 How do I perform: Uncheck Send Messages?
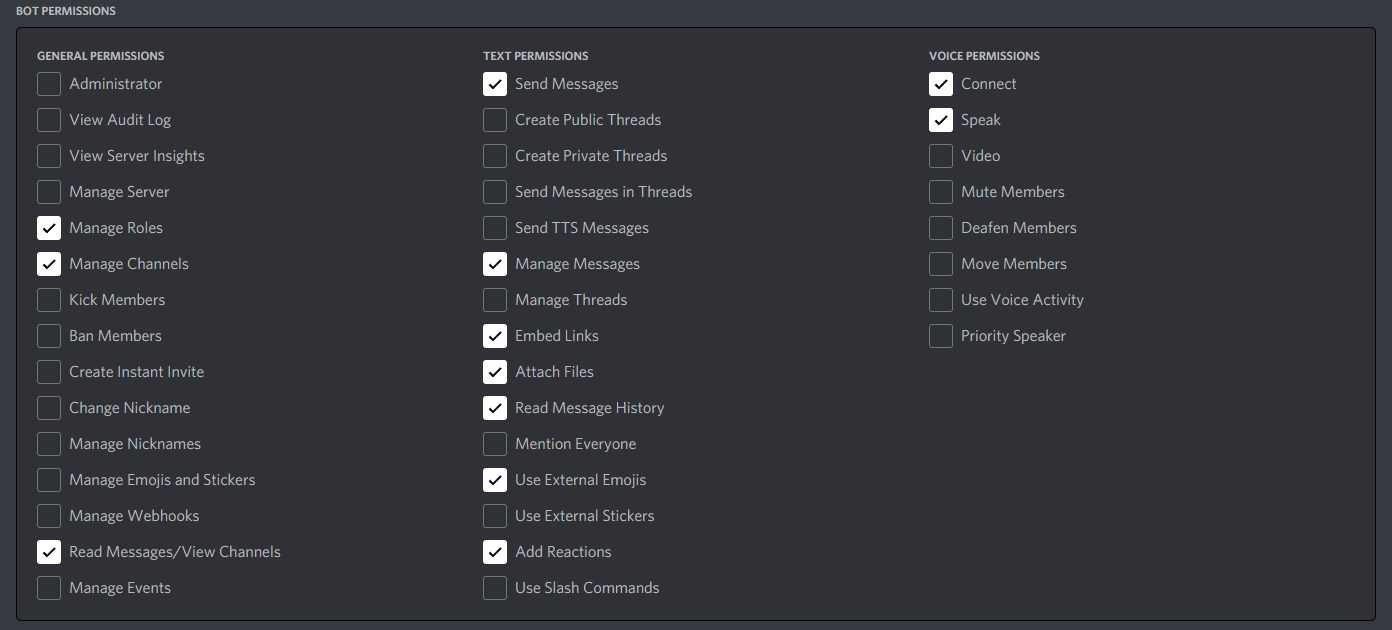(495, 84)
